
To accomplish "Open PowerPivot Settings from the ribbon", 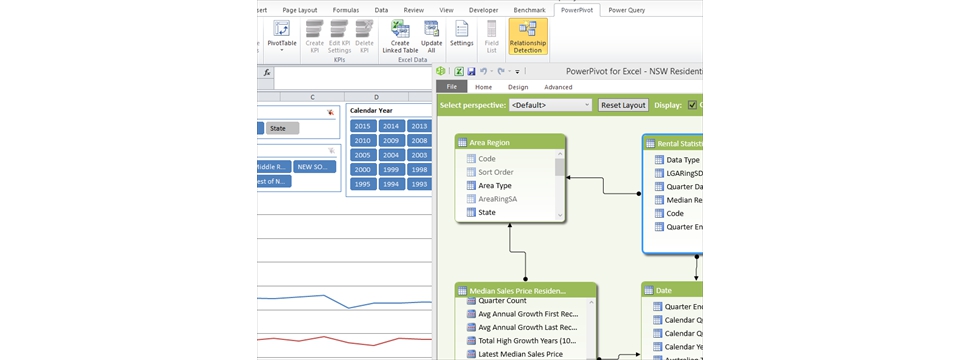I will click(x=462, y=34).
